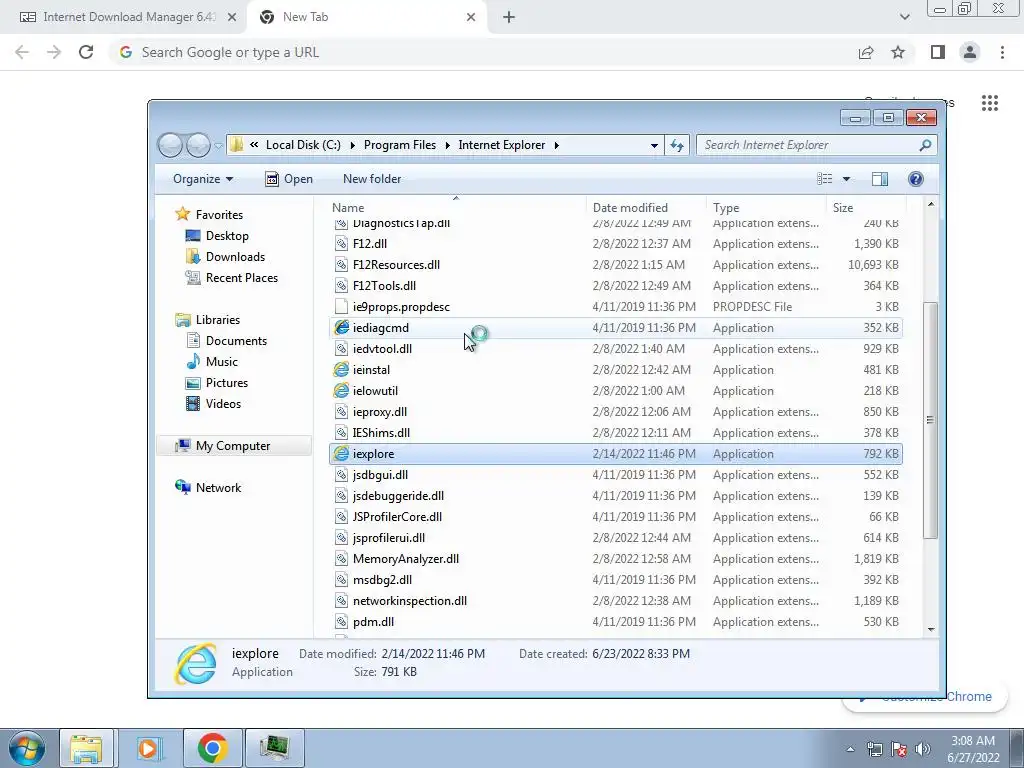Show hidden tray icons arrow
This screenshot has height=768, width=1024.
point(850,749)
